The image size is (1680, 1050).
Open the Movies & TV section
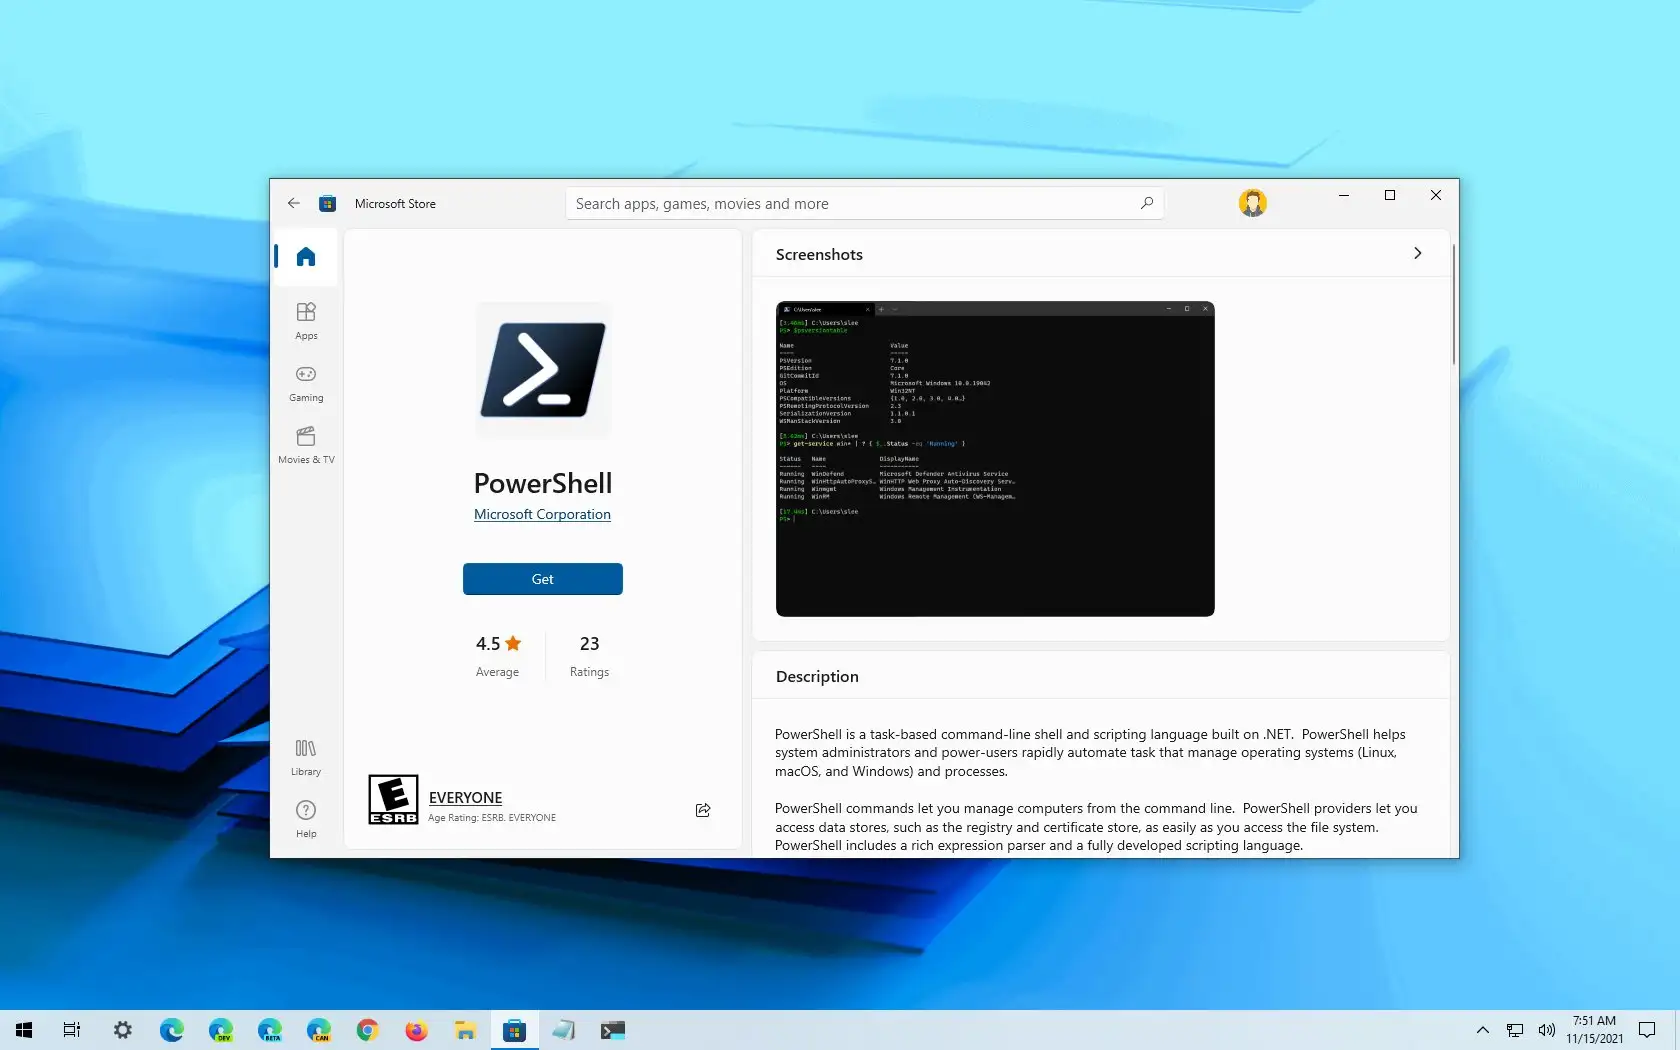(305, 446)
